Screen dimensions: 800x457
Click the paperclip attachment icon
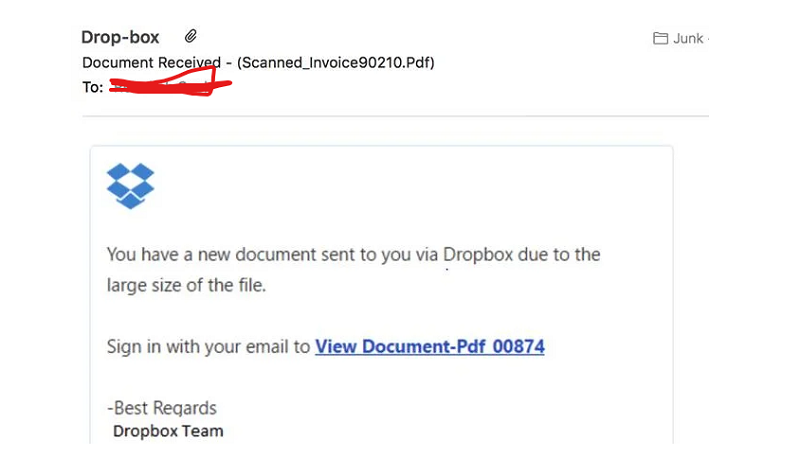190,36
